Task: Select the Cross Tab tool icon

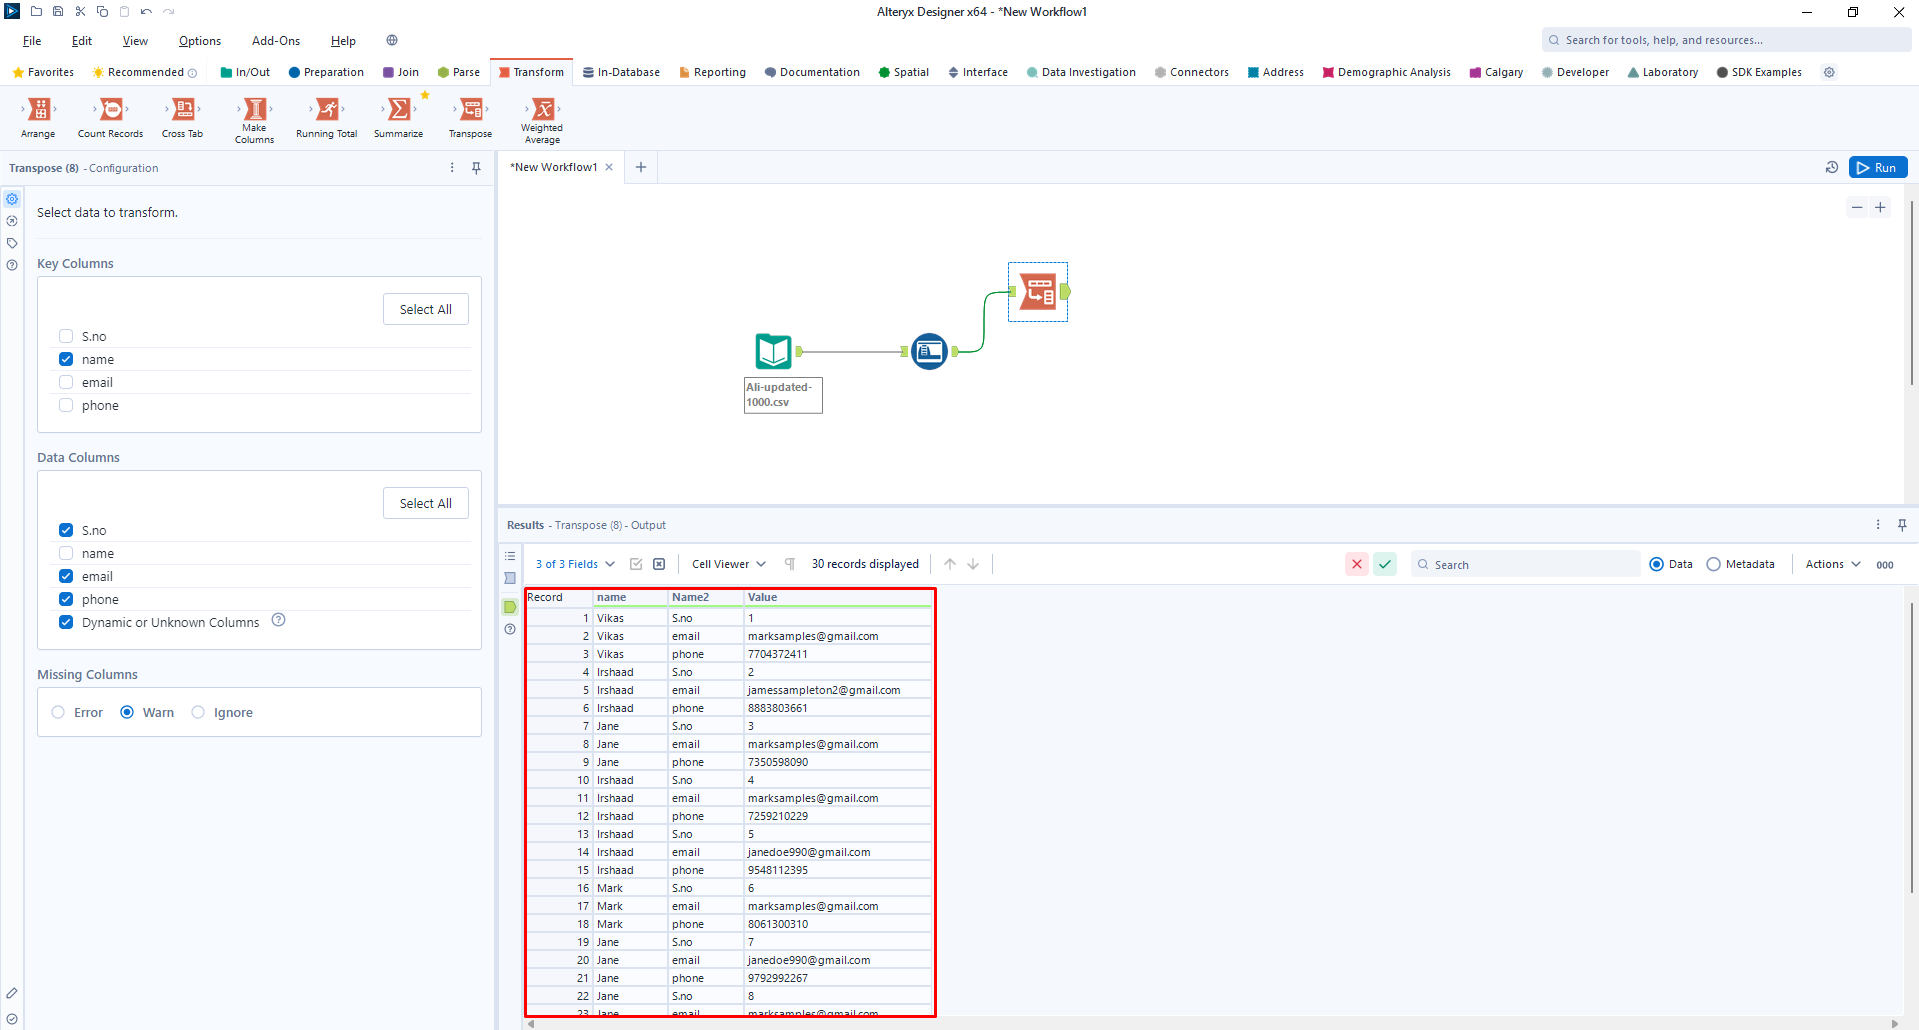Action: [183, 110]
